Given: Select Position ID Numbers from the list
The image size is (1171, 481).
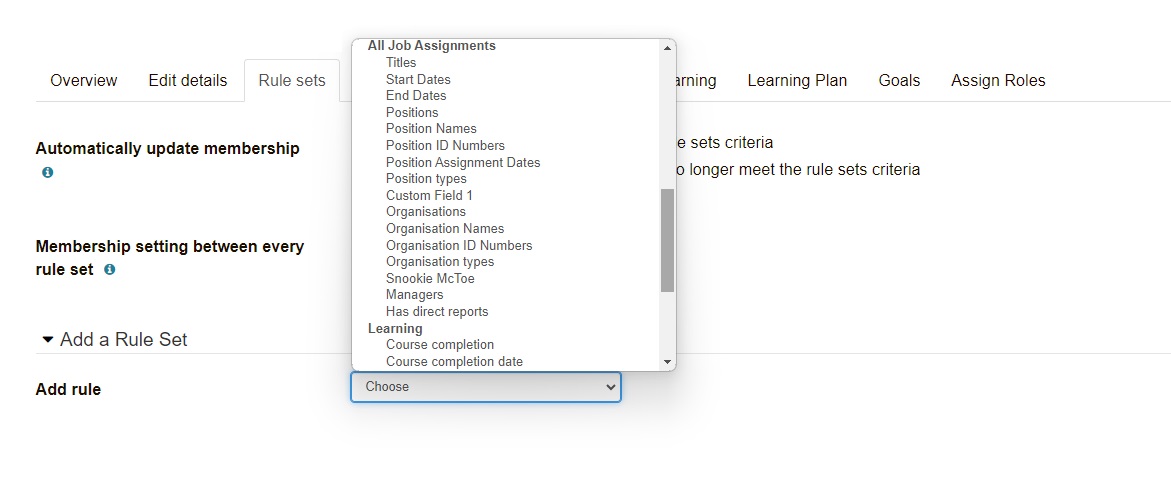Looking at the screenshot, I should click(x=445, y=146).
